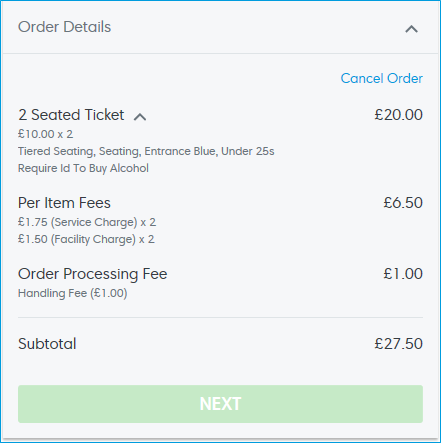Screen dimensions: 441x443
Task: Collapse the 2 Seated Ticket chevron
Action: (x=140, y=117)
